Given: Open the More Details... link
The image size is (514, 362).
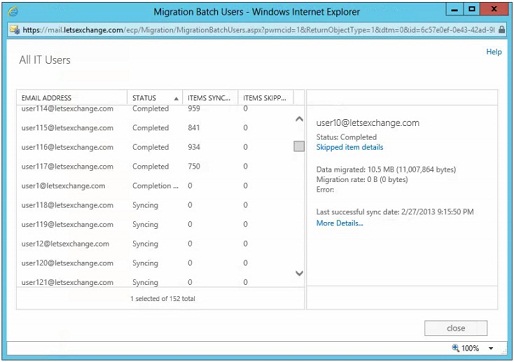Looking at the screenshot, I should click(340, 223).
